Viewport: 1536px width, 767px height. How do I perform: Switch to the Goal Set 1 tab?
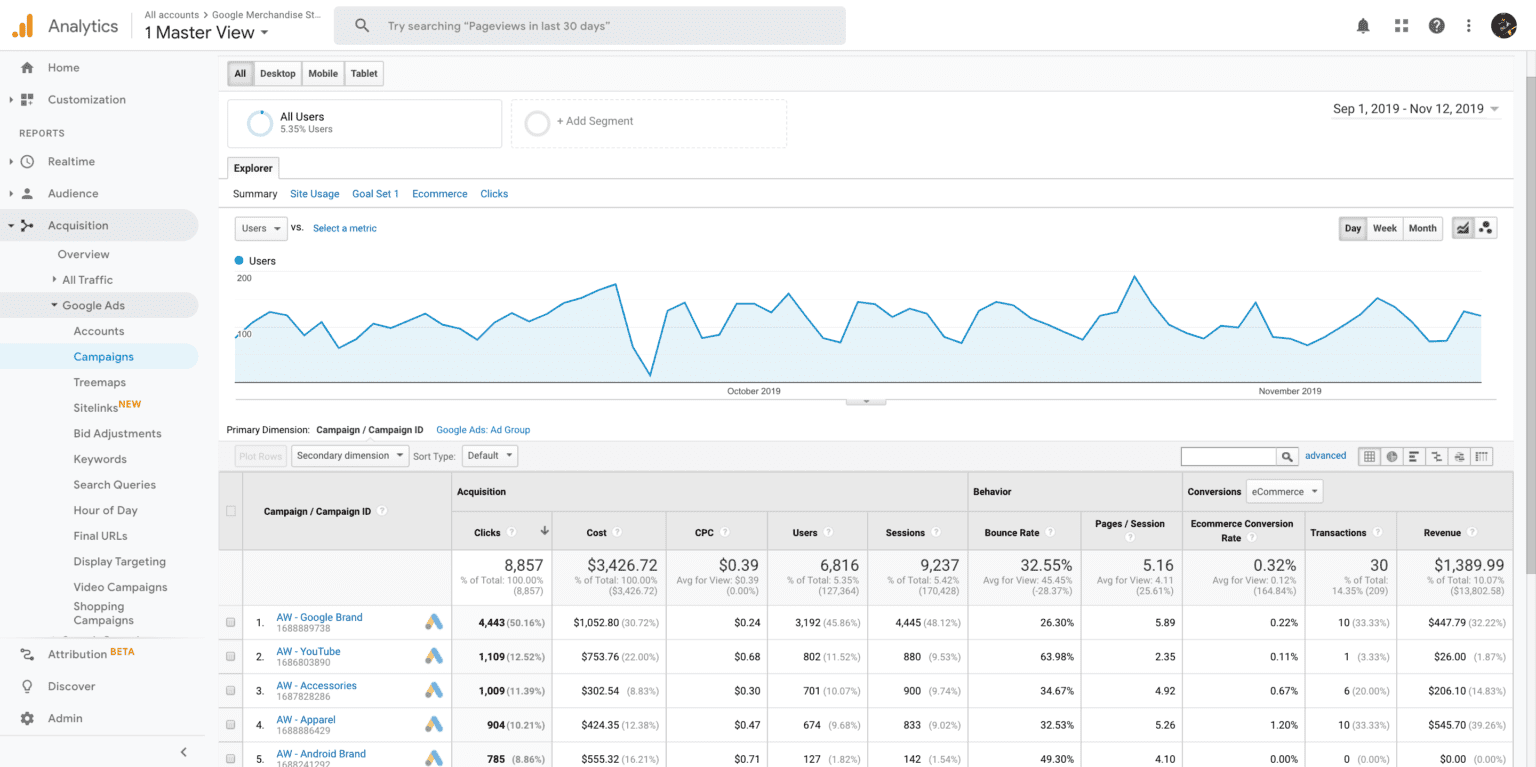[x=376, y=194]
